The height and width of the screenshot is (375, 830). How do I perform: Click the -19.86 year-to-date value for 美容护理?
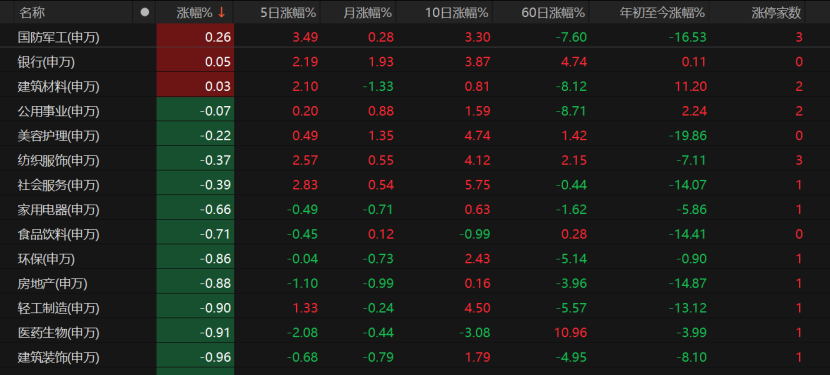[688, 136]
